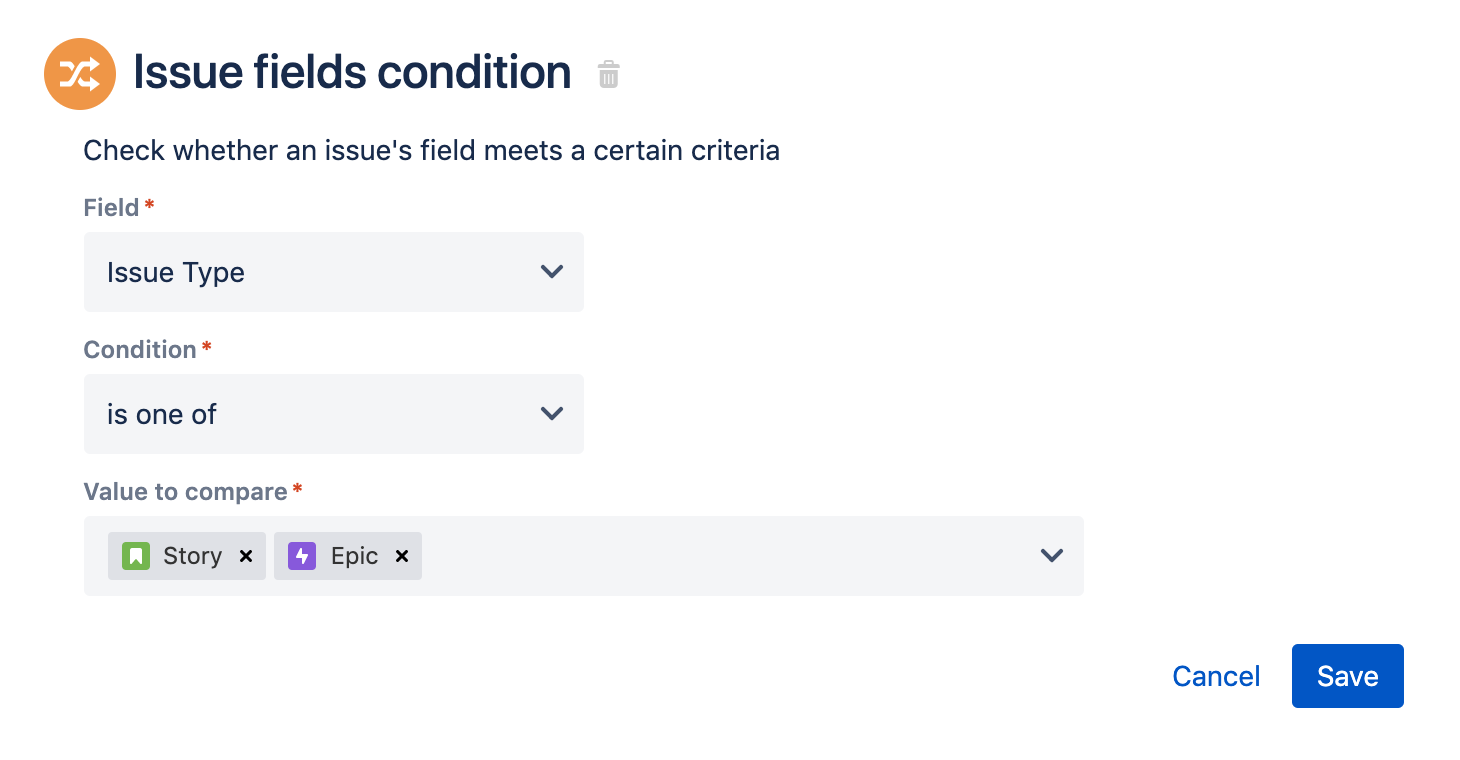Screen dimensions: 1460x760
Task: Expand the Field dropdown chevron arrow
Action: (x=552, y=272)
